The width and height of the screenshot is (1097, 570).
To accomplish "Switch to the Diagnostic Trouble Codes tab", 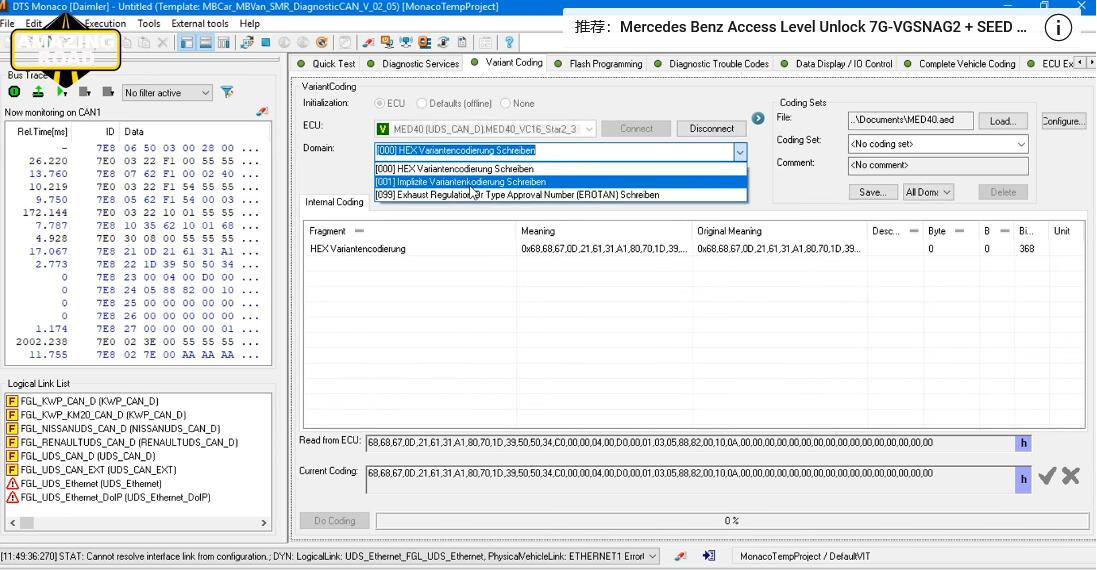I will click(712, 64).
